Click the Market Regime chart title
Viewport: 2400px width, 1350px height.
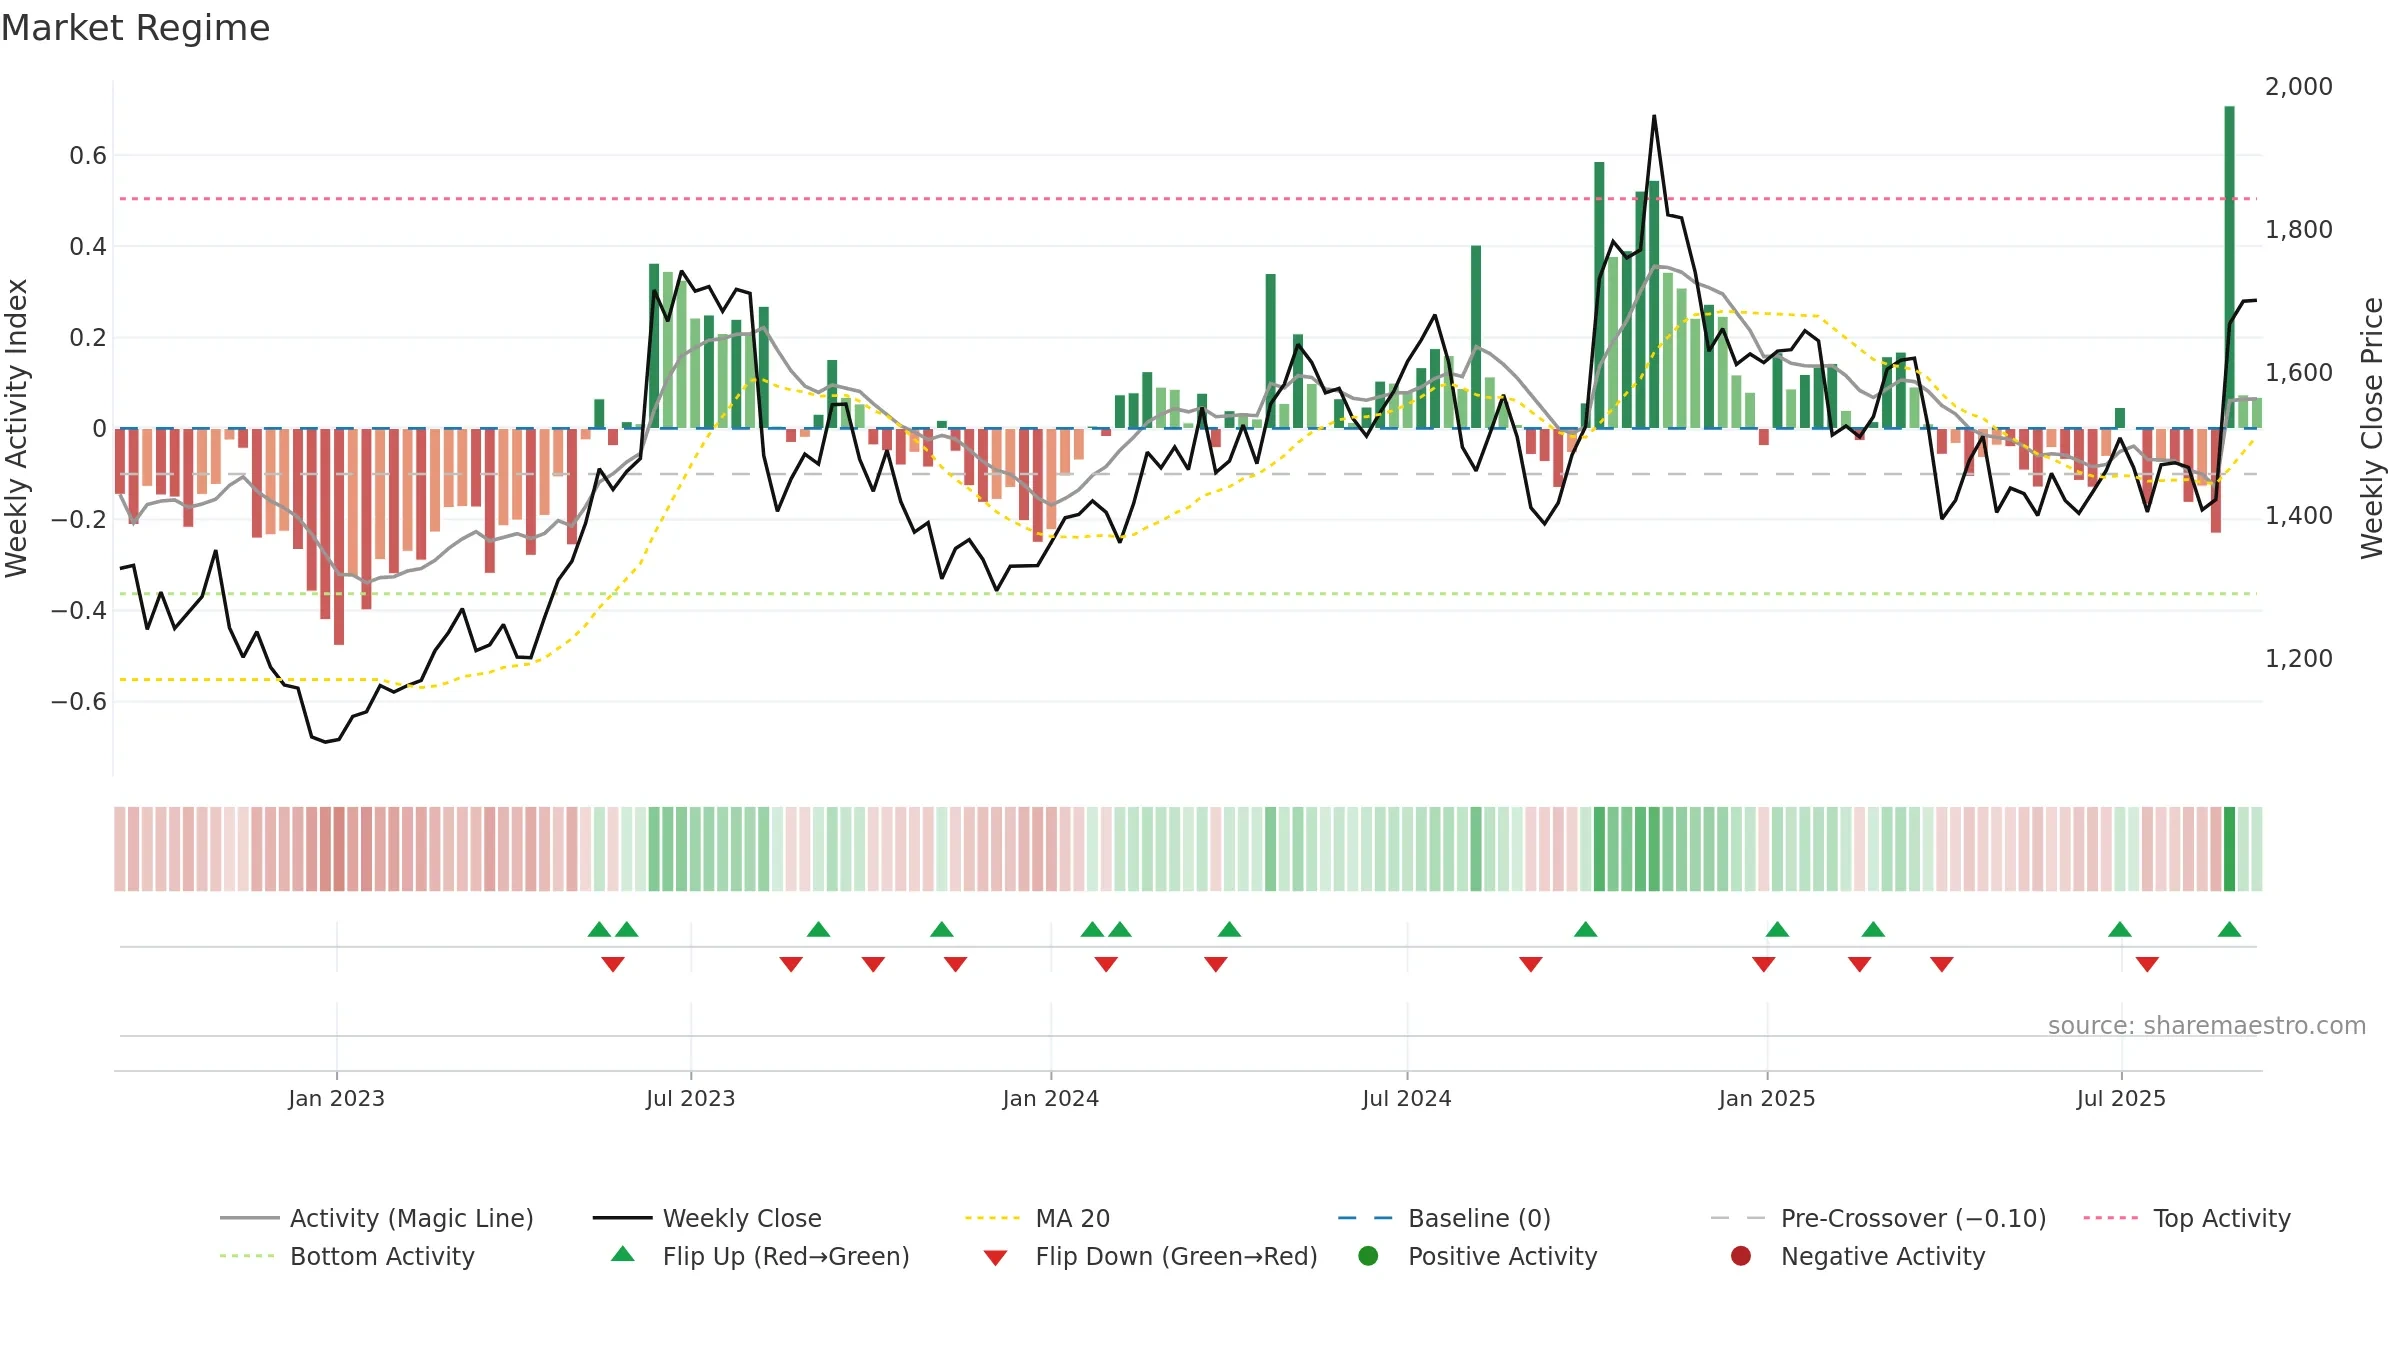tap(135, 28)
